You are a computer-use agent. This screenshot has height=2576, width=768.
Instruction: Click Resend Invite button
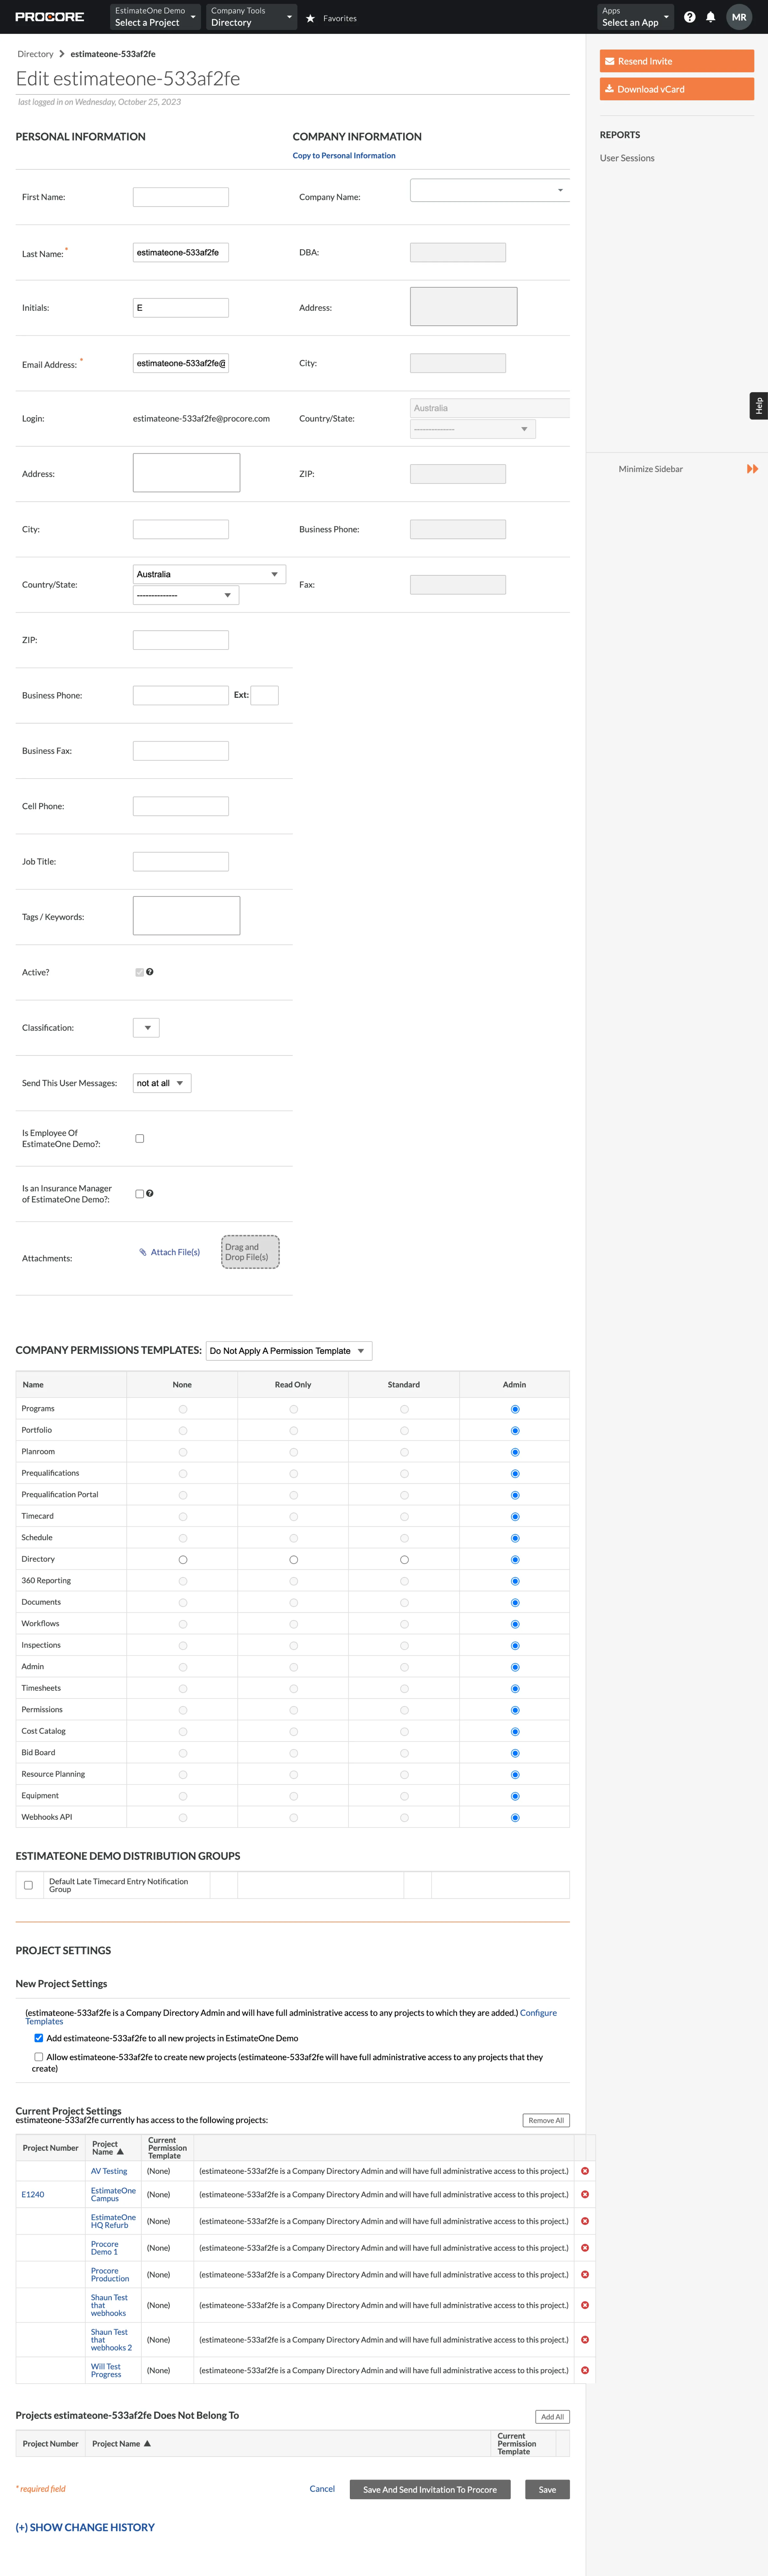pyautogui.click(x=677, y=61)
